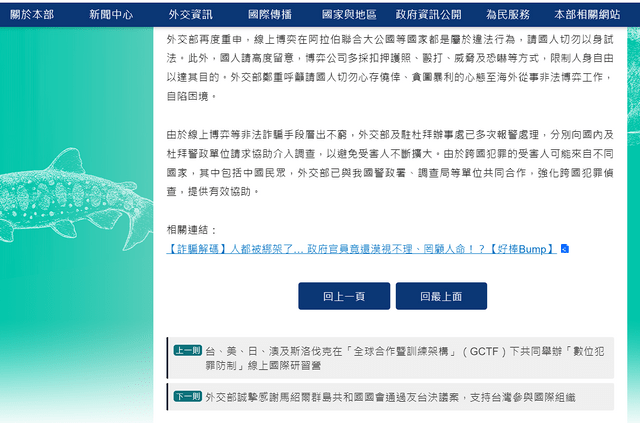Click the 下一則 label badge
Image resolution: width=640 pixels, height=423 pixels.
[x=188, y=396]
